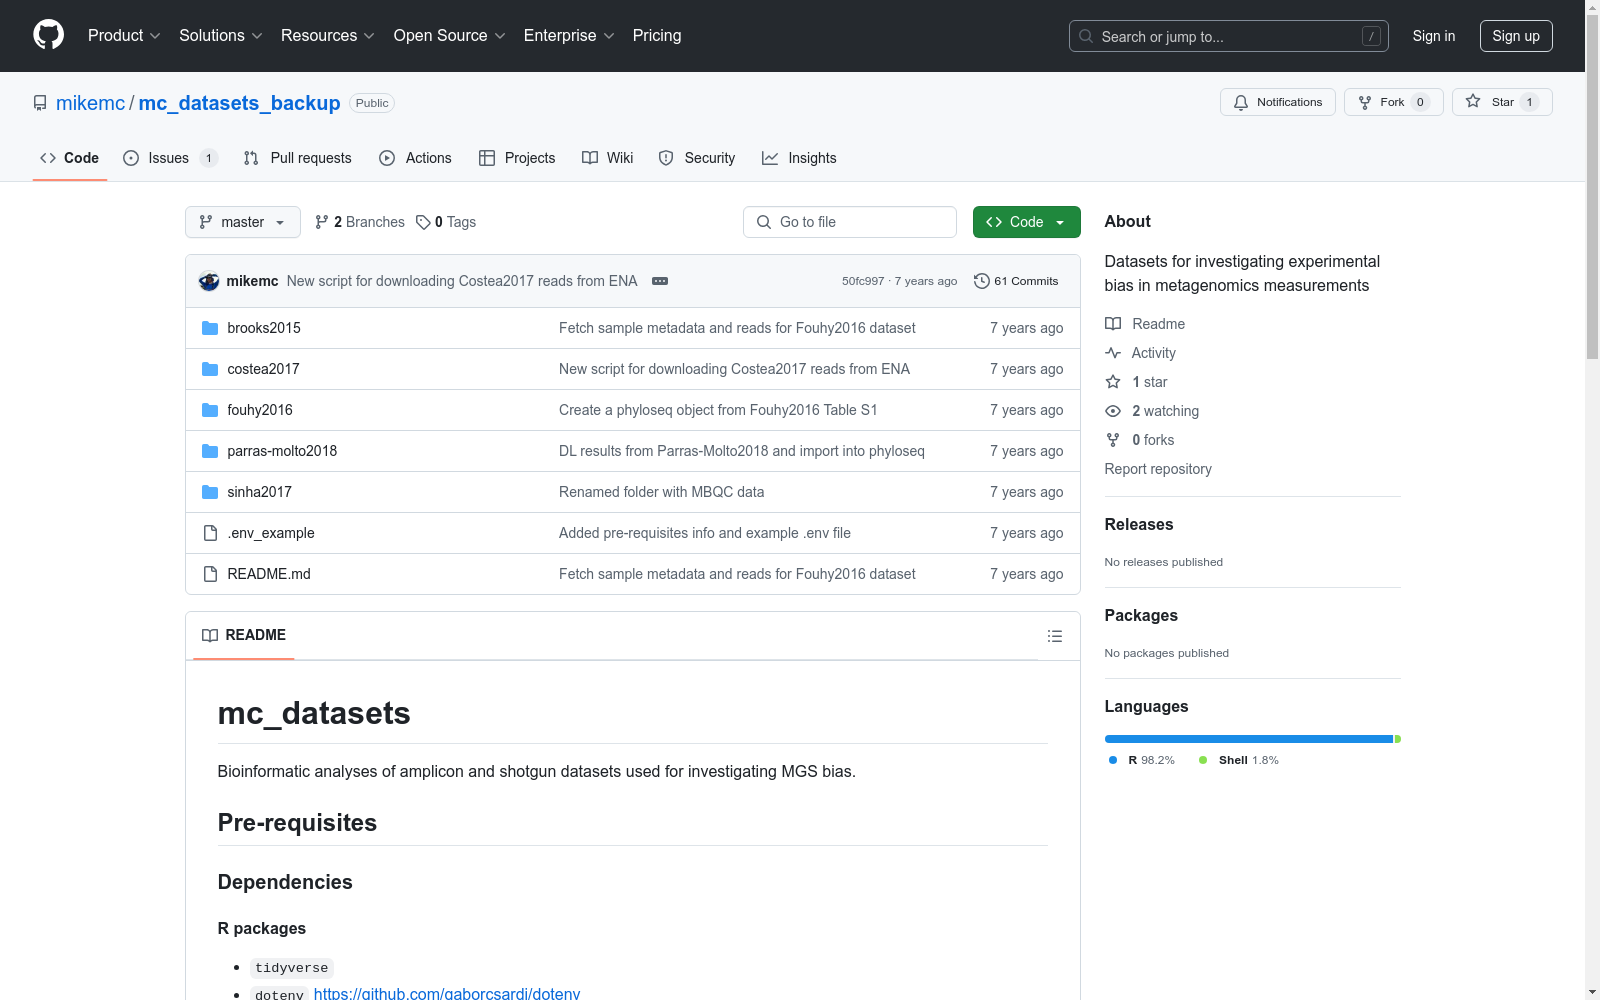Select the README tab in the file viewer
The image size is (1600, 1000).
click(244, 635)
